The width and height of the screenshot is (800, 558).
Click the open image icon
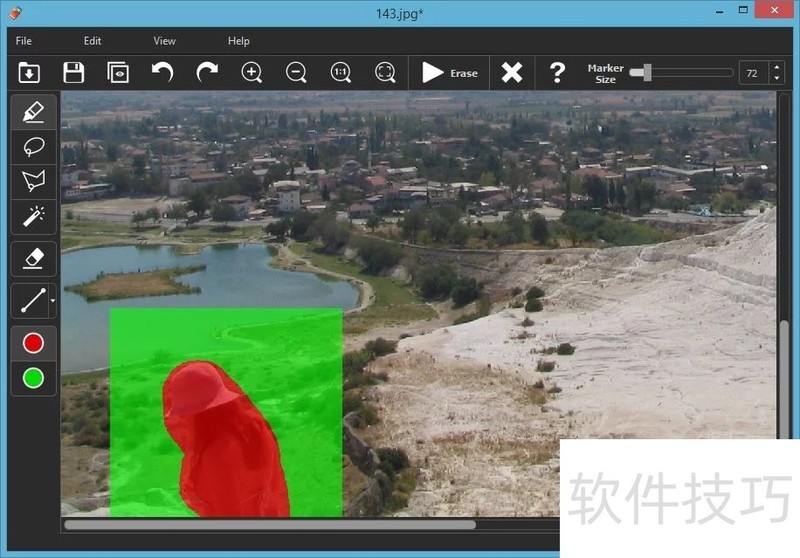(x=28, y=72)
